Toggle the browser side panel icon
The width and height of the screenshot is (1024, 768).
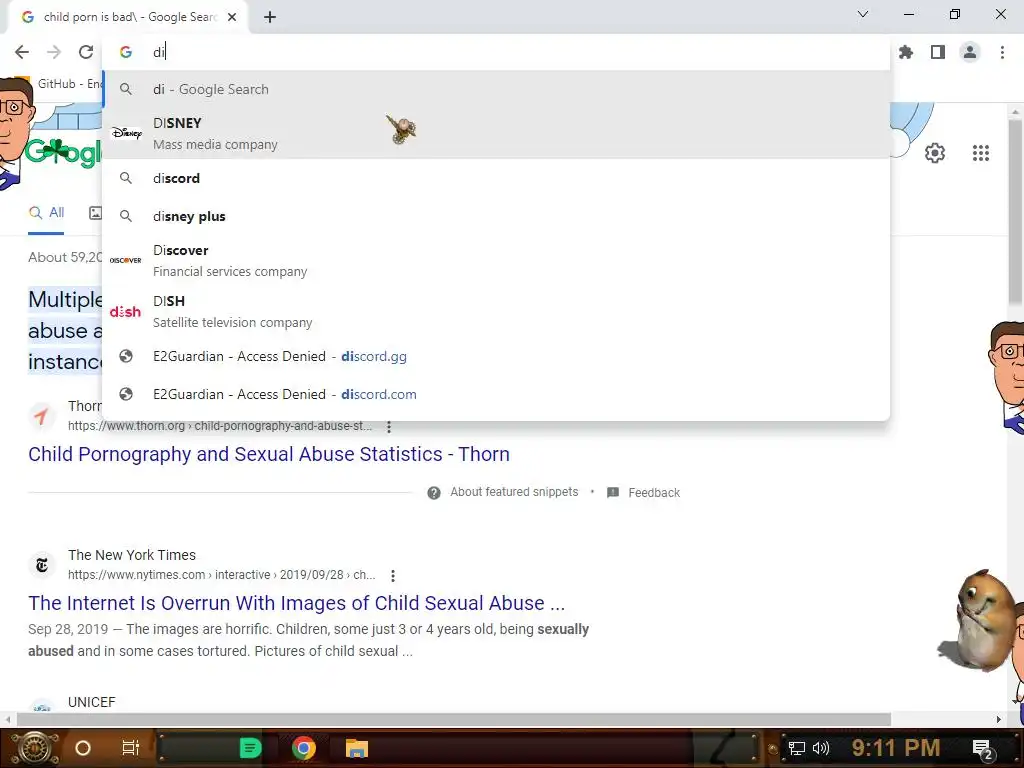(938, 52)
